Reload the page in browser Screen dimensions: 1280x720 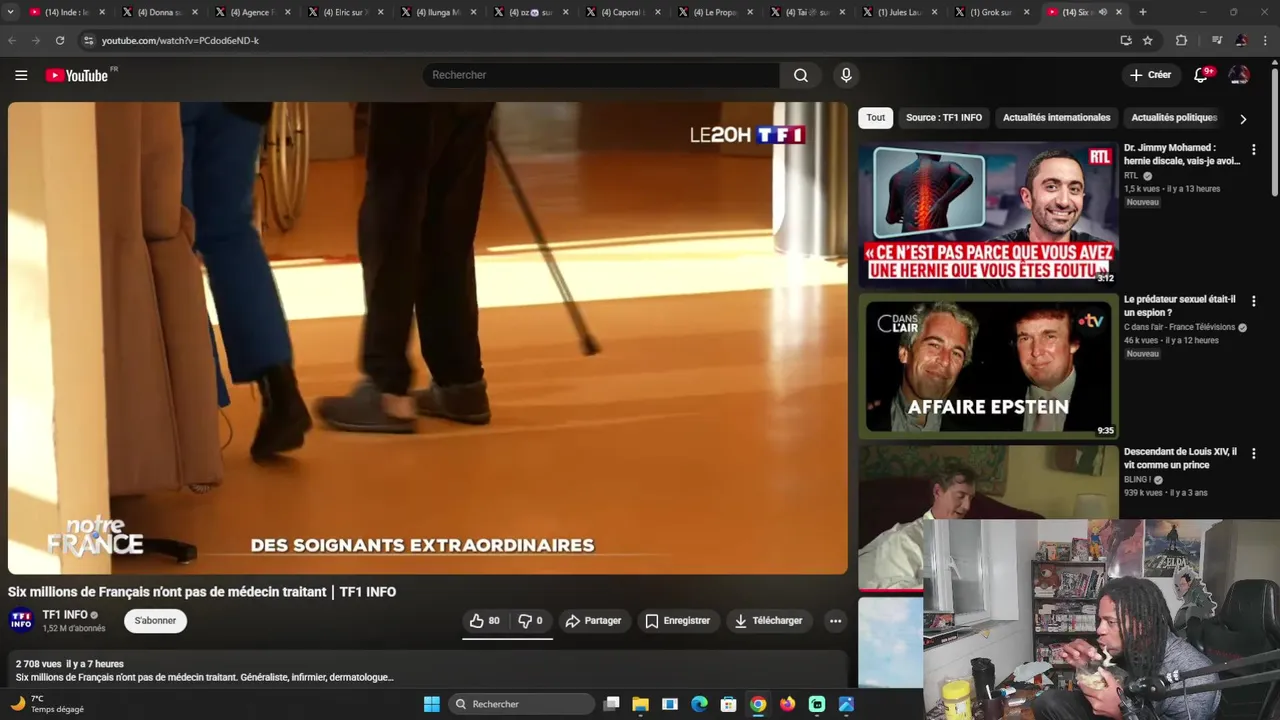(x=60, y=40)
